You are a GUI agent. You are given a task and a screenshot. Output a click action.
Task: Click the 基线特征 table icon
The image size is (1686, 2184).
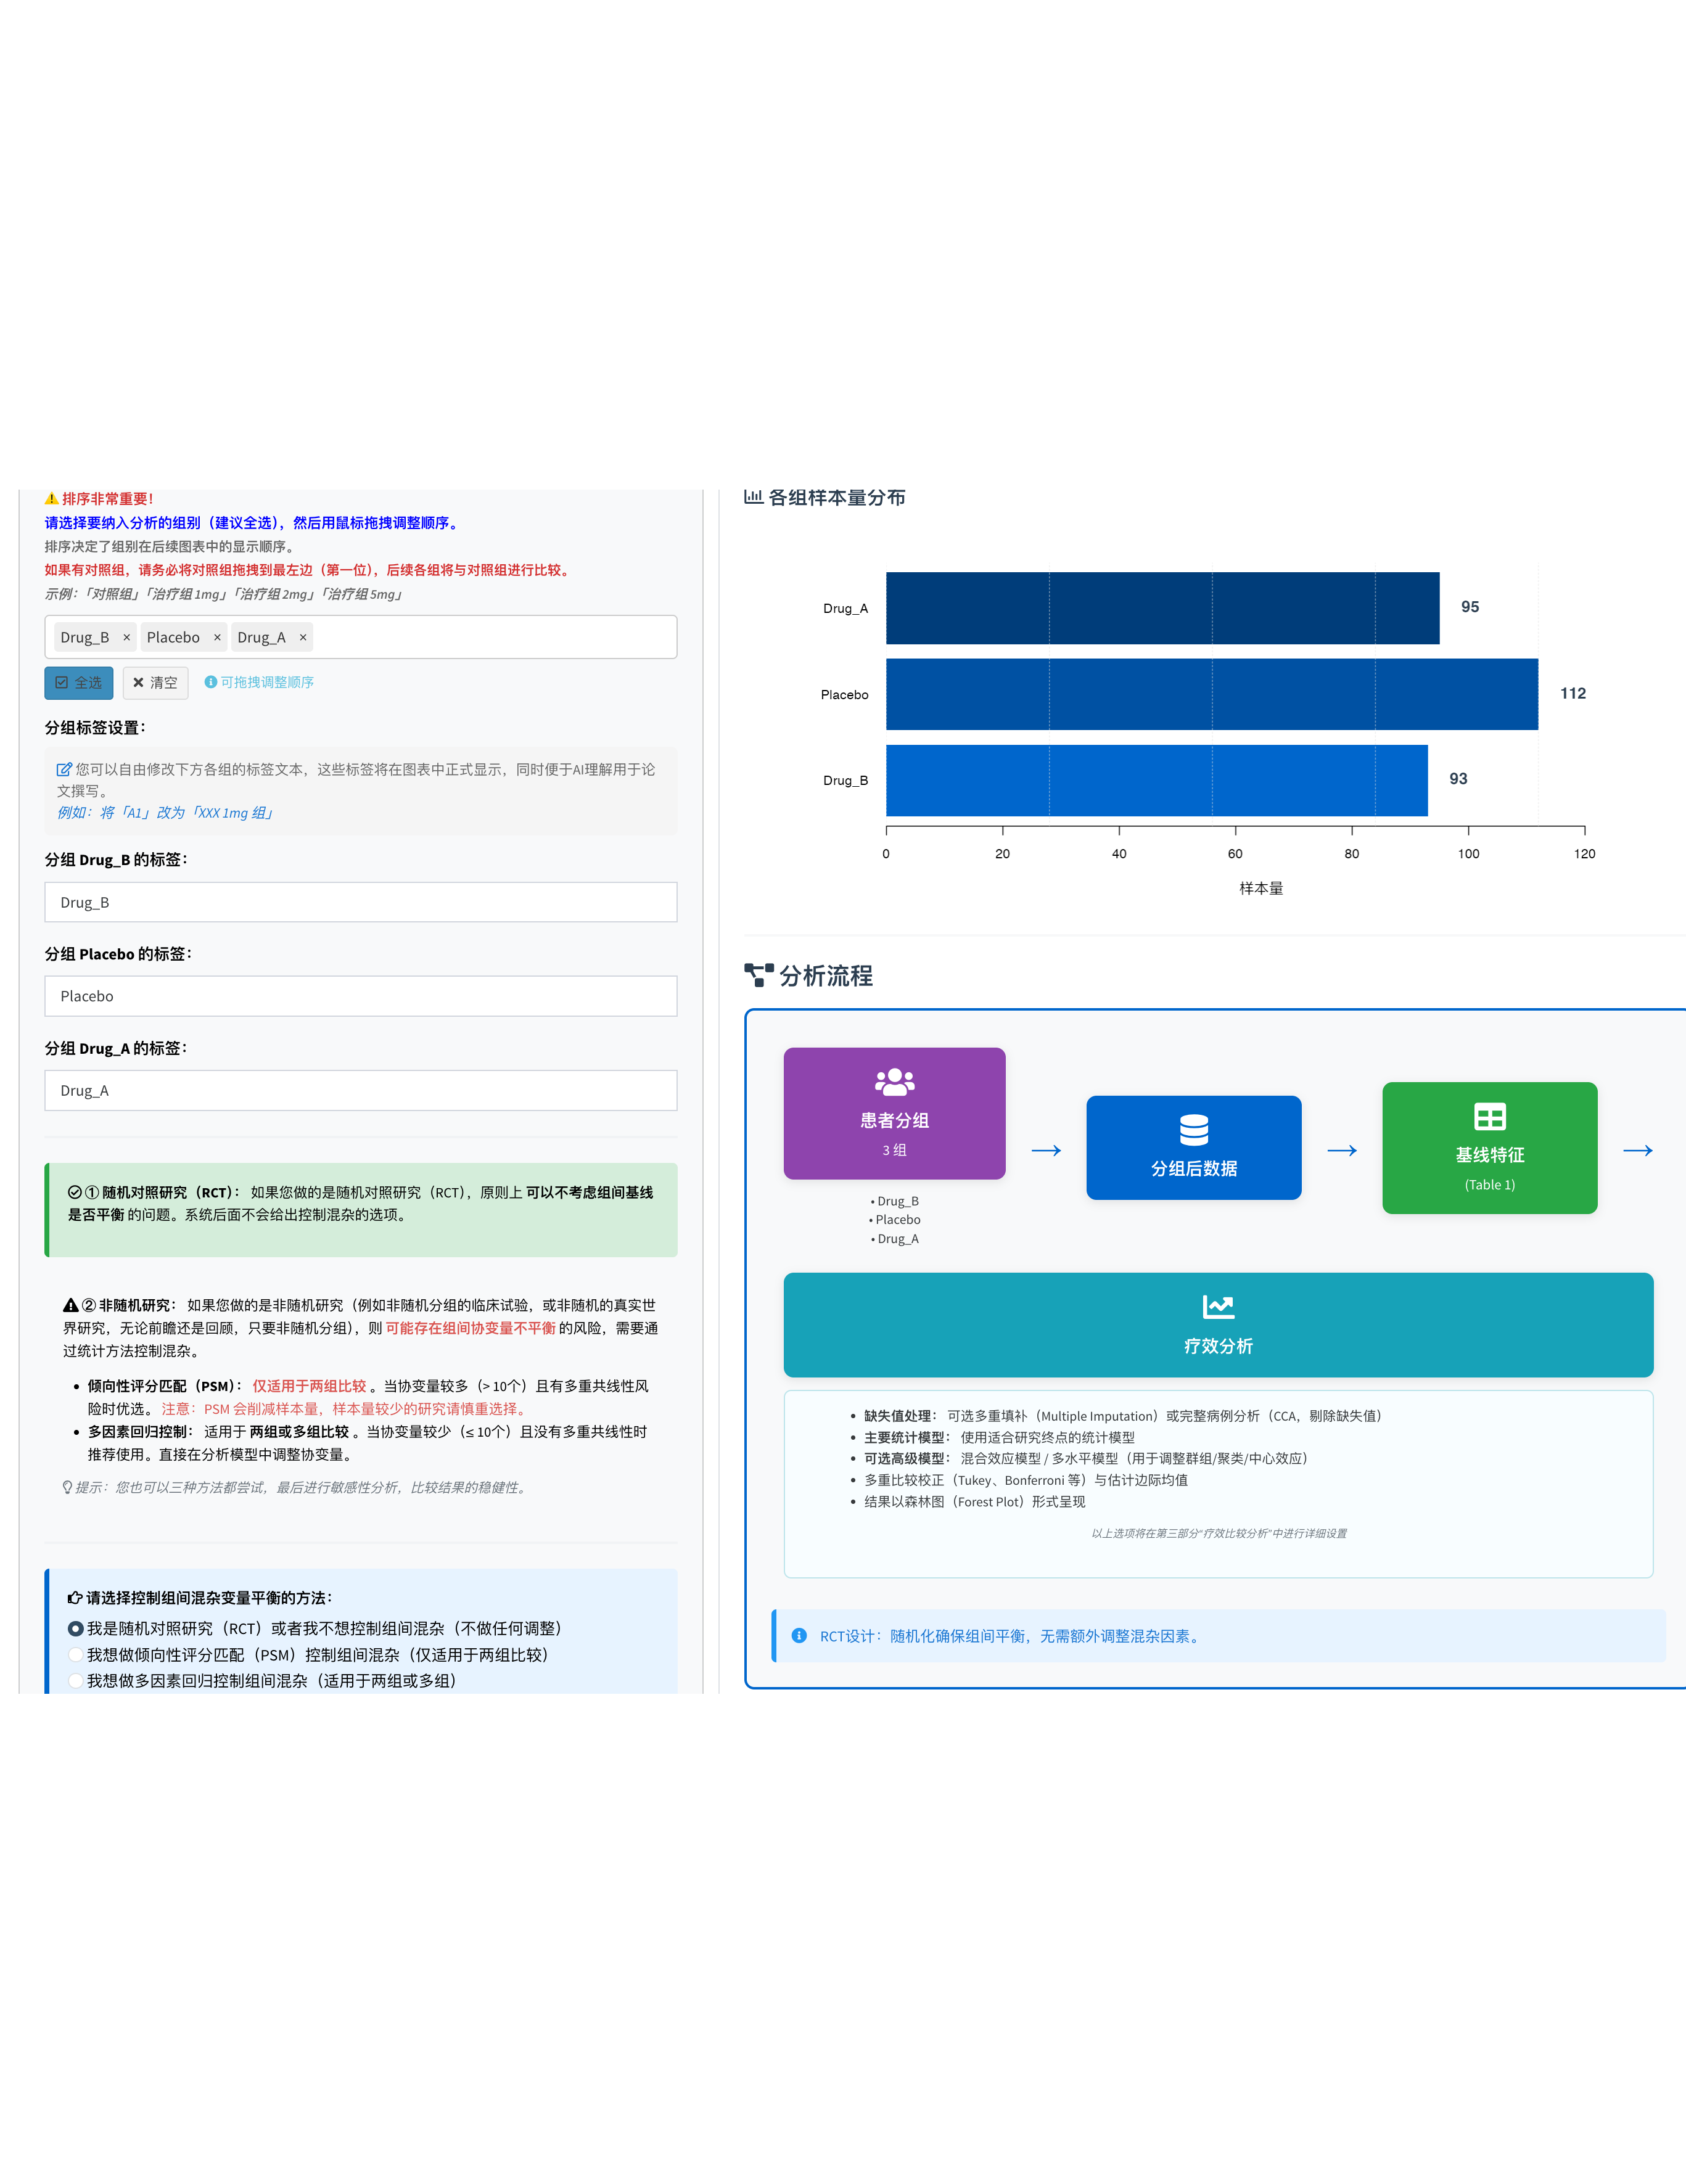[1490, 1117]
